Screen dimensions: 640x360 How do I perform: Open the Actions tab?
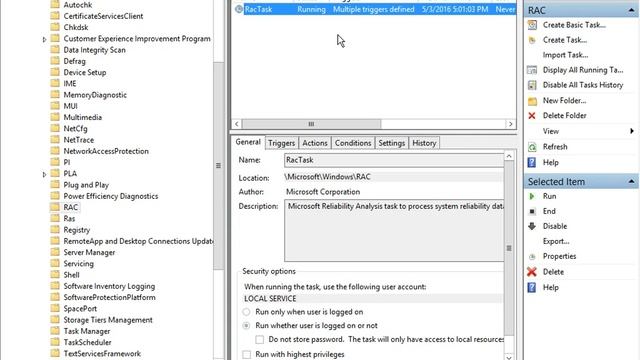[315, 143]
